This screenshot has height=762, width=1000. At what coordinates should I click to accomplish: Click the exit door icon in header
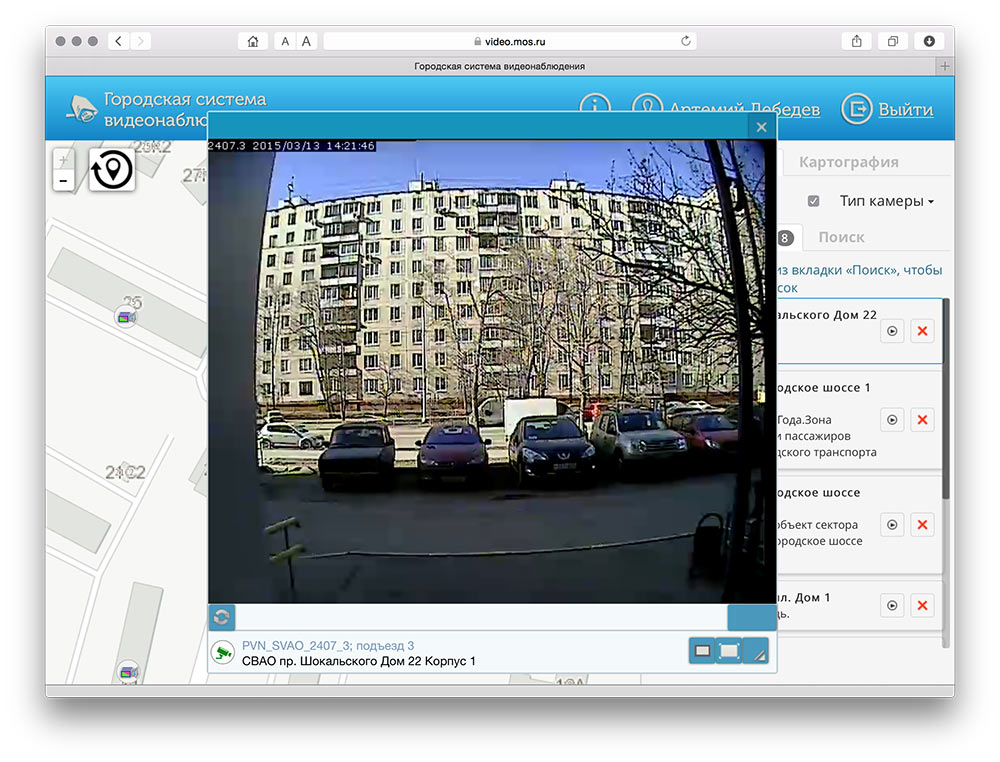point(857,109)
